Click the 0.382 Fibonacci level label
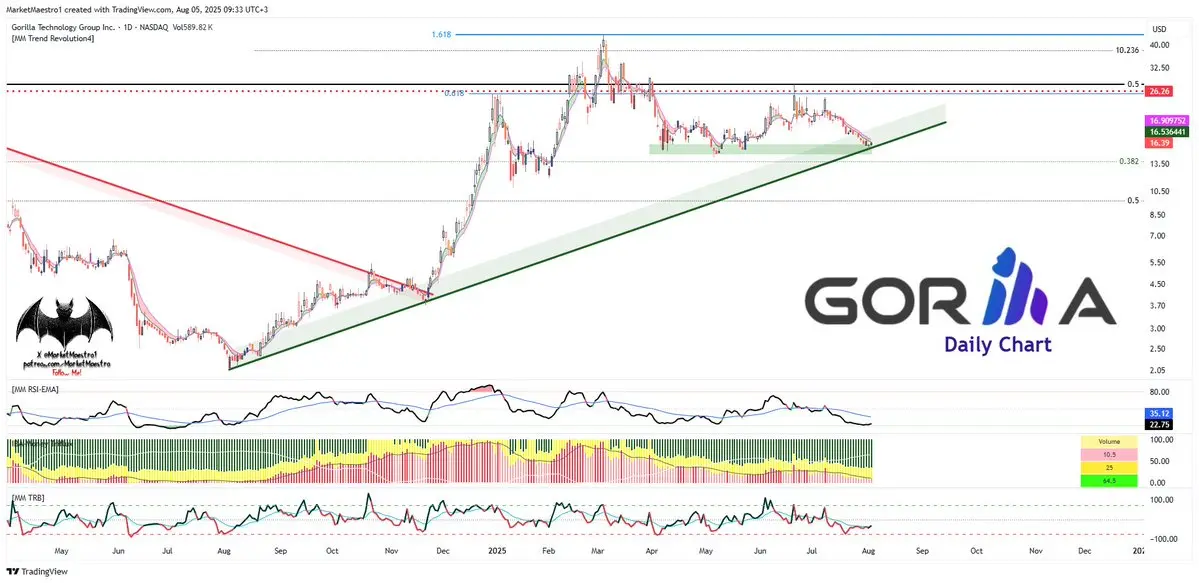This screenshot has height=583, width=1199. tap(1129, 161)
